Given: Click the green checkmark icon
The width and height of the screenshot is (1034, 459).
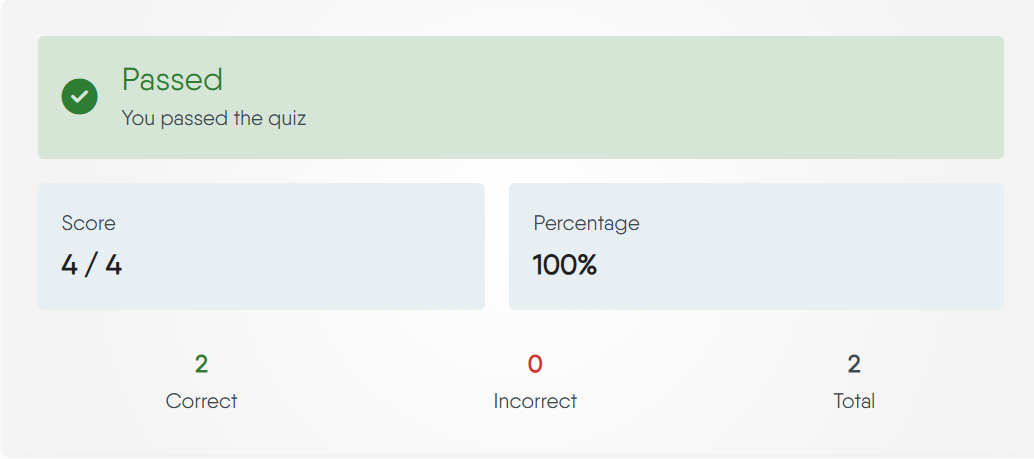Looking at the screenshot, I should 79,97.
